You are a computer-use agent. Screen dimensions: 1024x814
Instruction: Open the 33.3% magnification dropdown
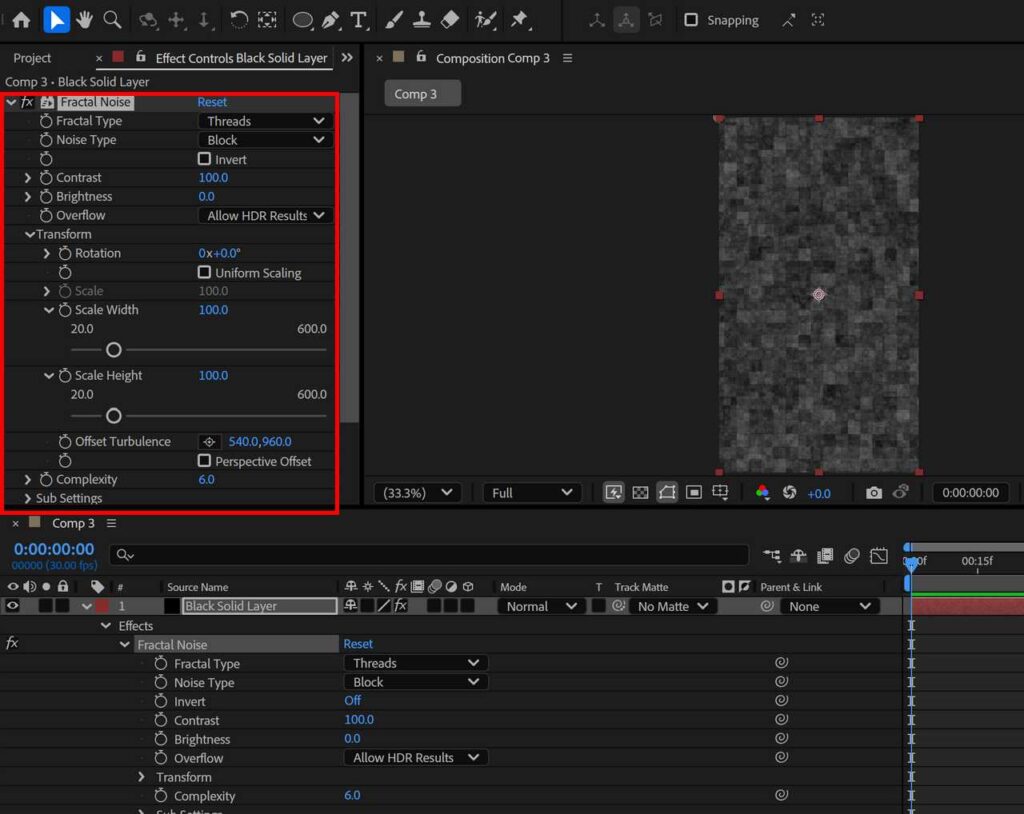click(416, 493)
